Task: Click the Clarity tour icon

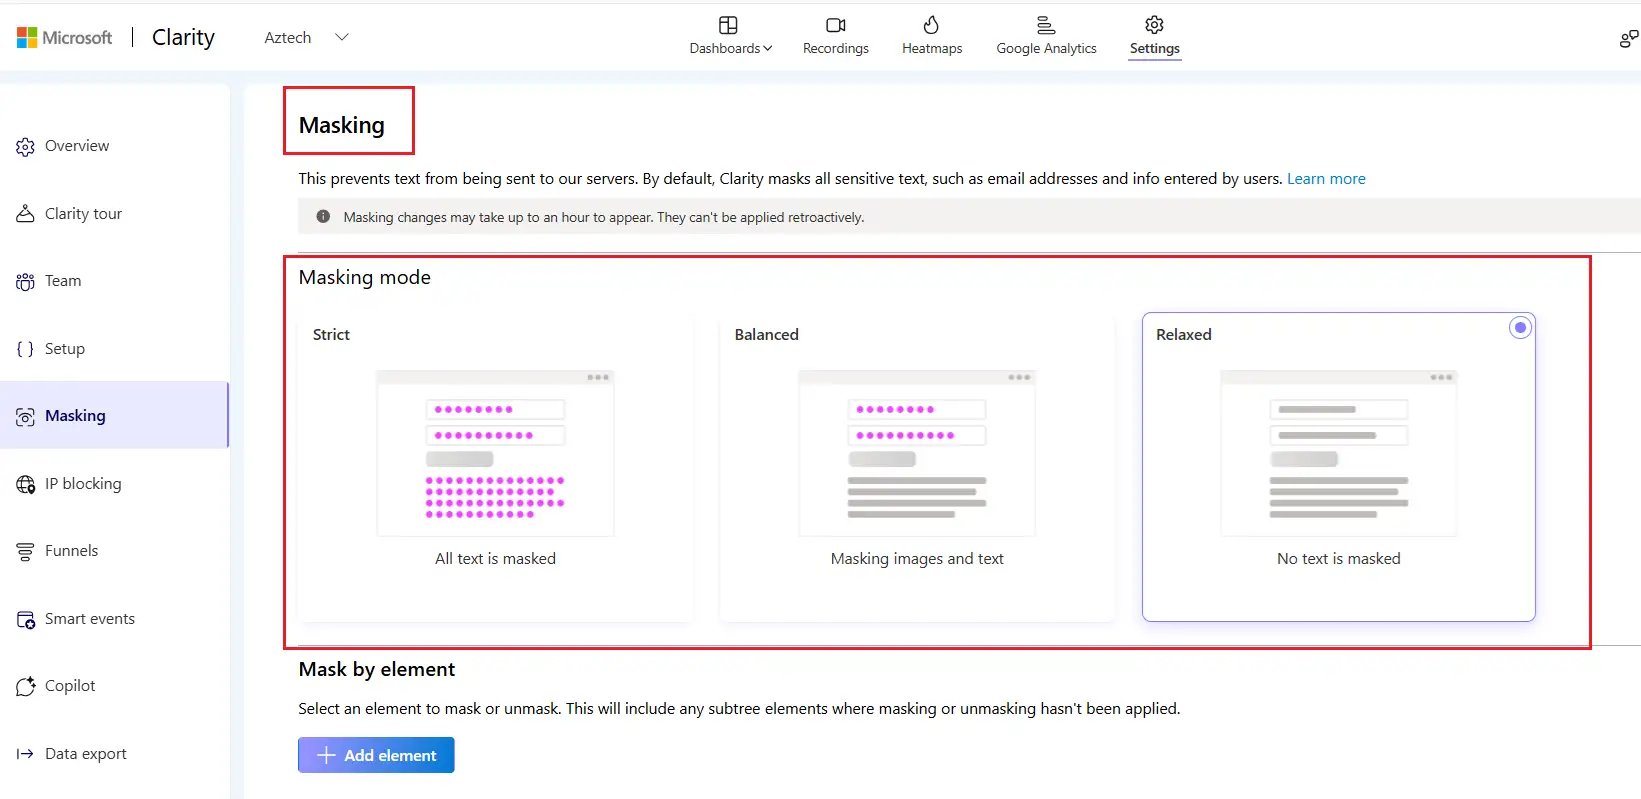Action: click(x=26, y=214)
